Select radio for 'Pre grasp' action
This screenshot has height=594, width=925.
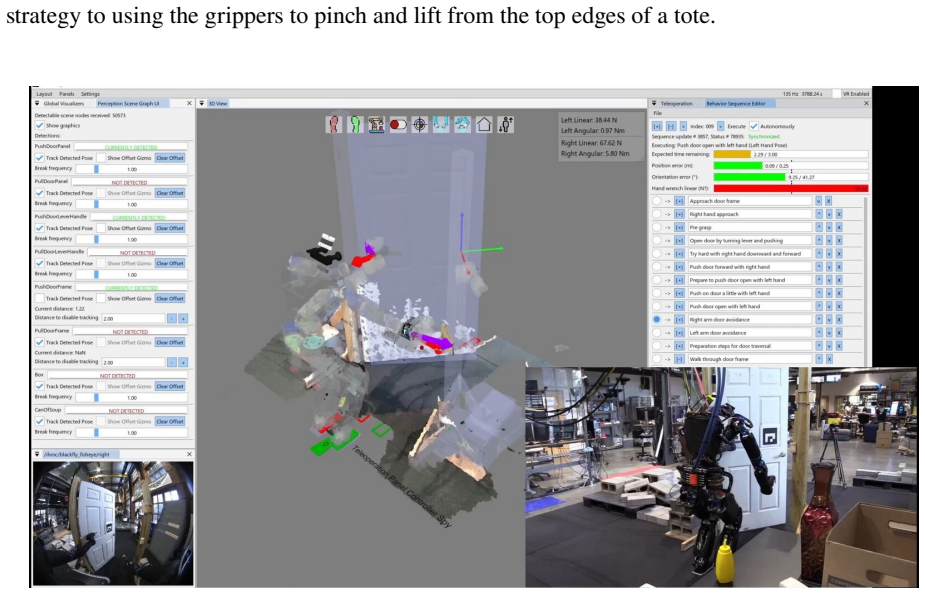pos(657,227)
